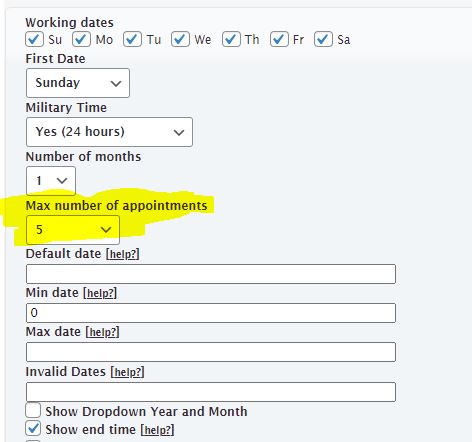Focus the Max date text box
This screenshot has height=442, width=472.
point(211,352)
